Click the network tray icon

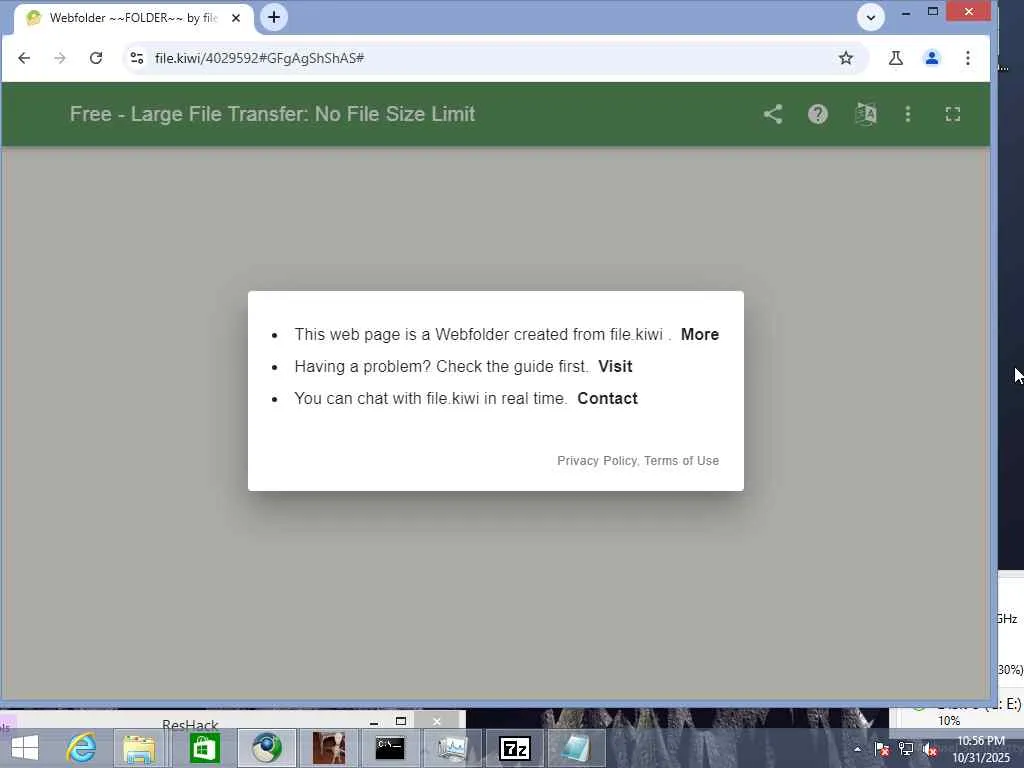[x=906, y=749]
